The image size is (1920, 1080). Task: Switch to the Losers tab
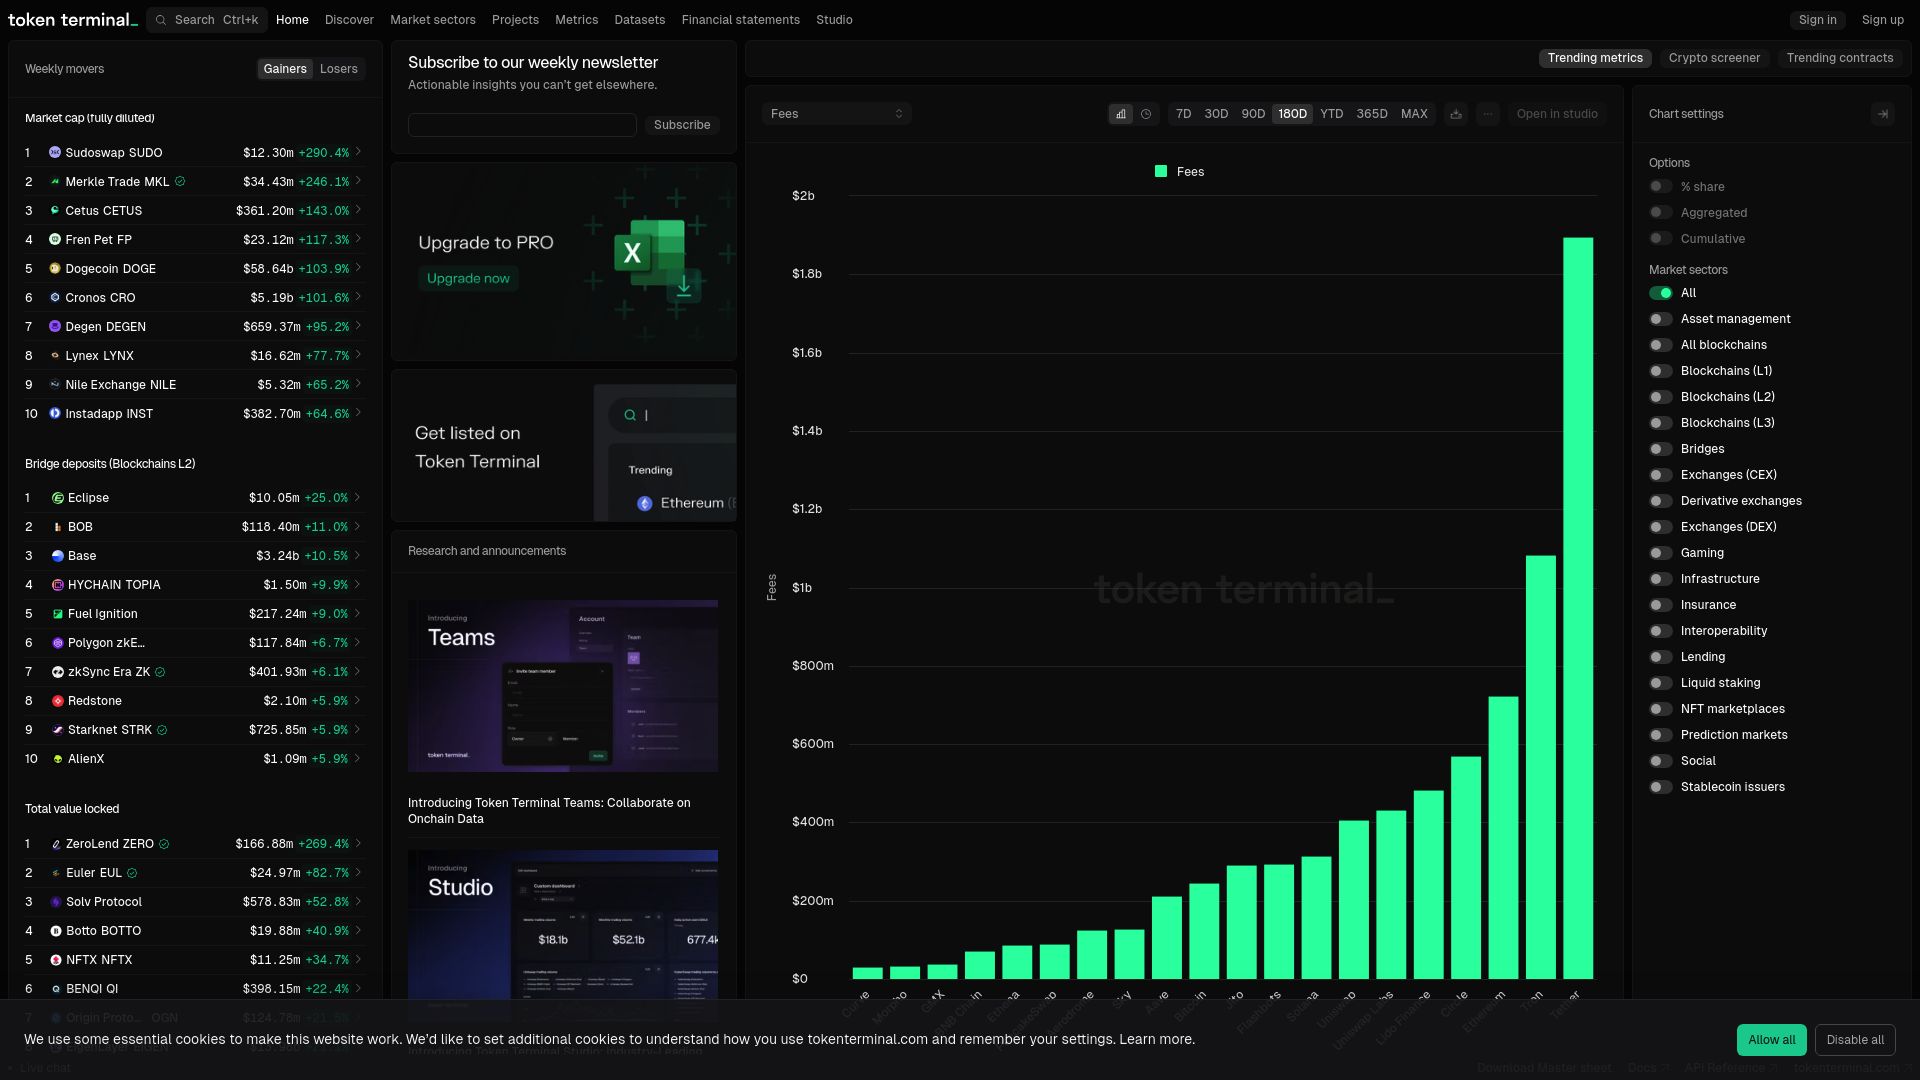(x=339, y=69)
